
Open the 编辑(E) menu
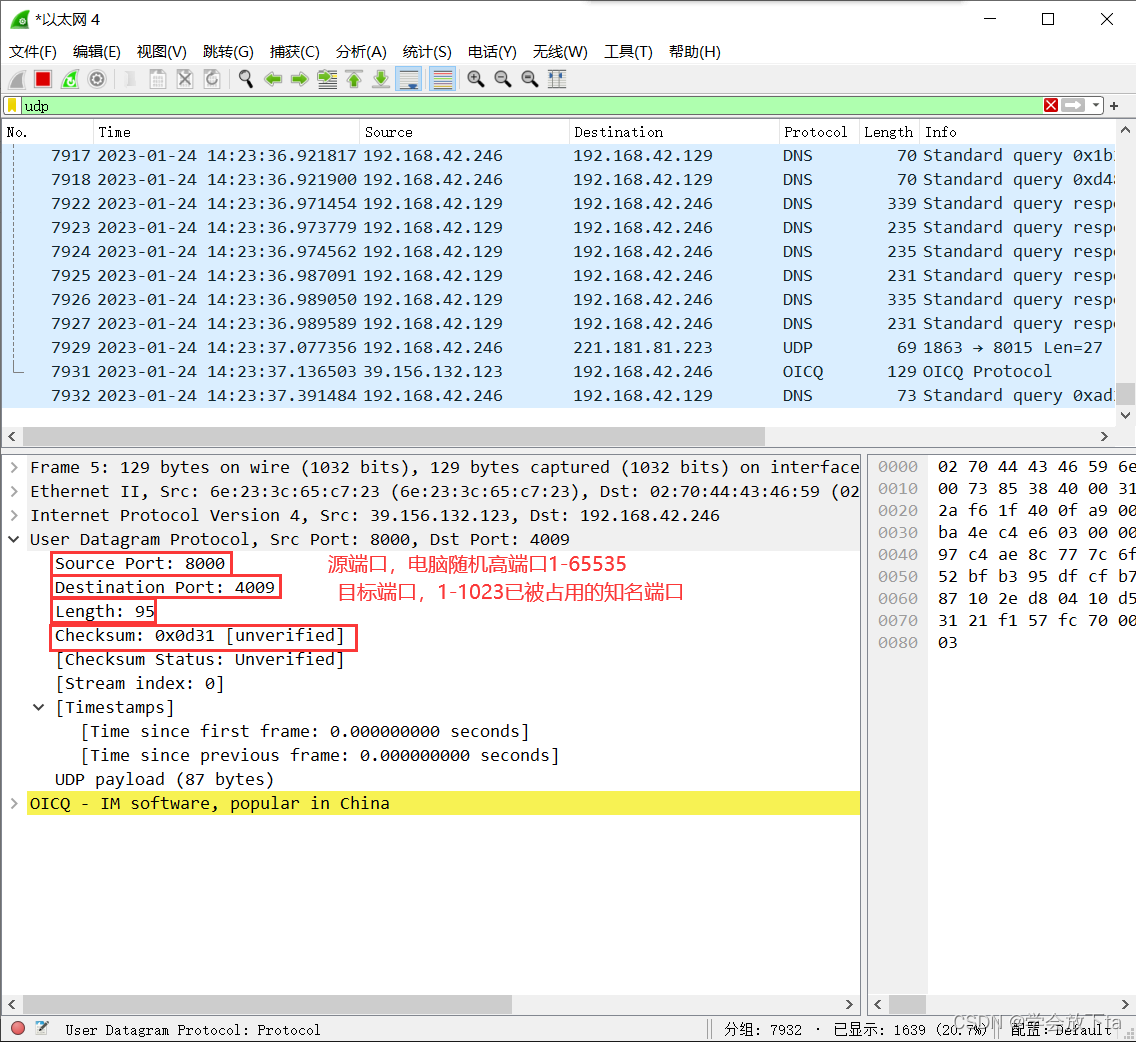[96, 51]
